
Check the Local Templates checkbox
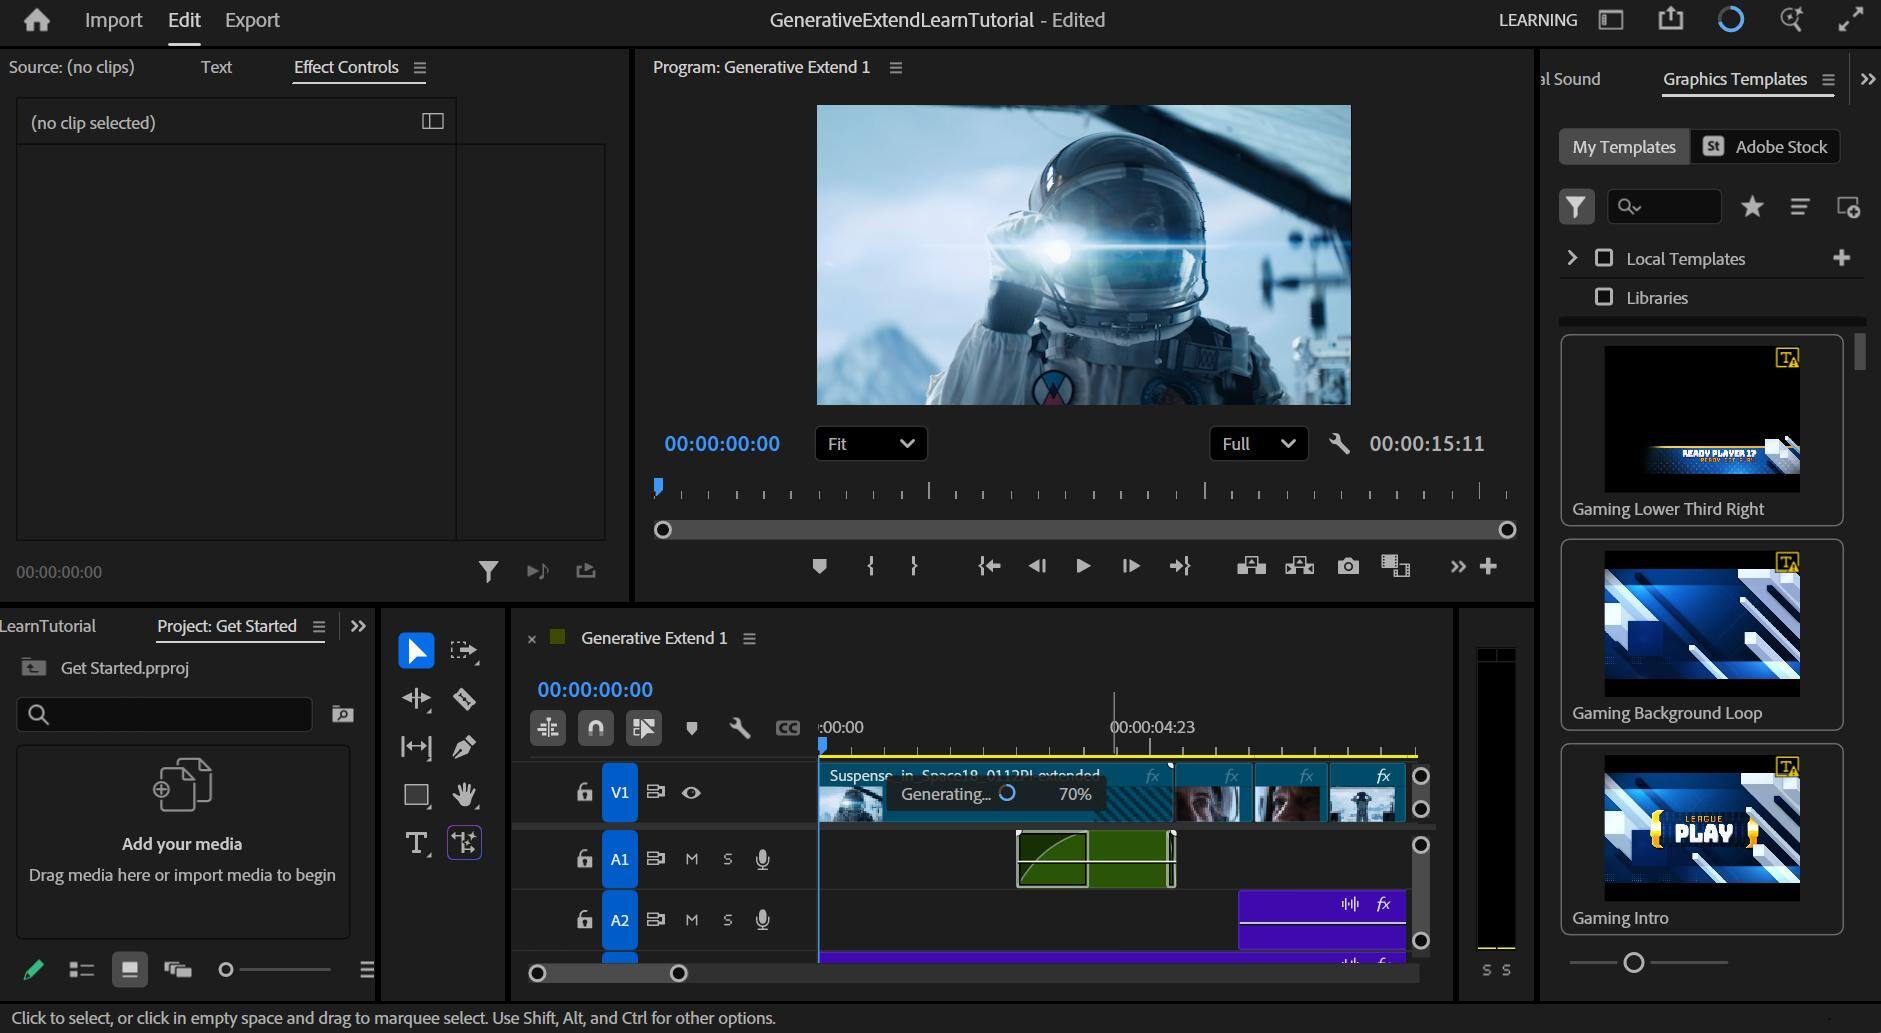[1604, 258]
